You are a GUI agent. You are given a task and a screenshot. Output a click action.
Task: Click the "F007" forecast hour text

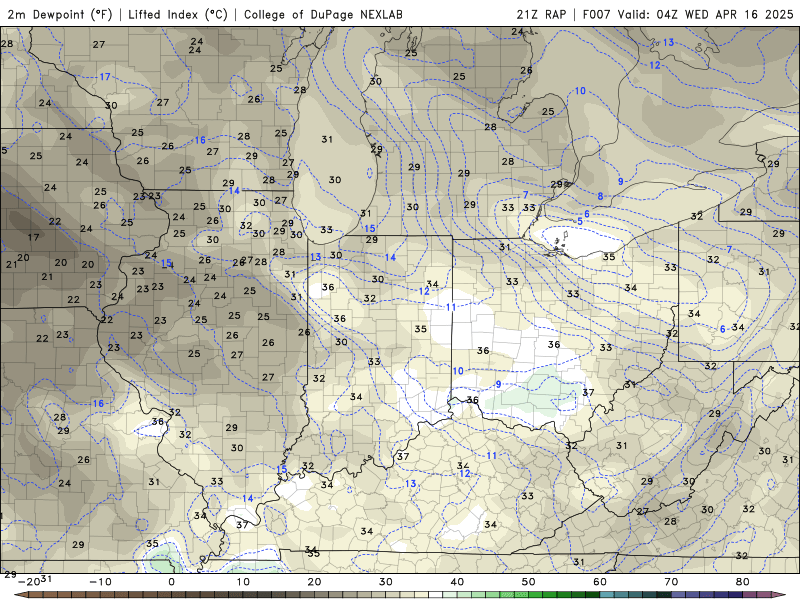pyautogui.click(x=596, y=14)
